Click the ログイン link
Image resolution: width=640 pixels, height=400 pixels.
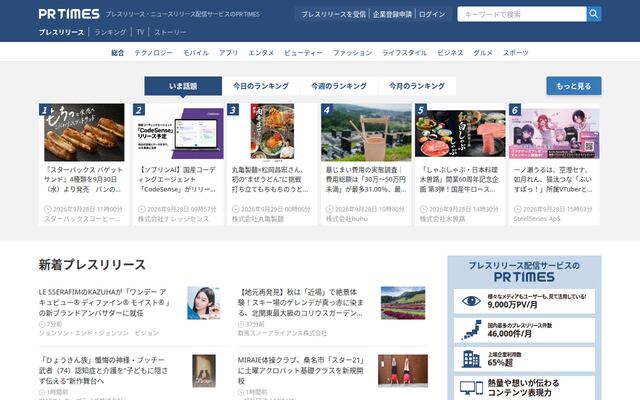pyautogui.click(x=432, y=14)
